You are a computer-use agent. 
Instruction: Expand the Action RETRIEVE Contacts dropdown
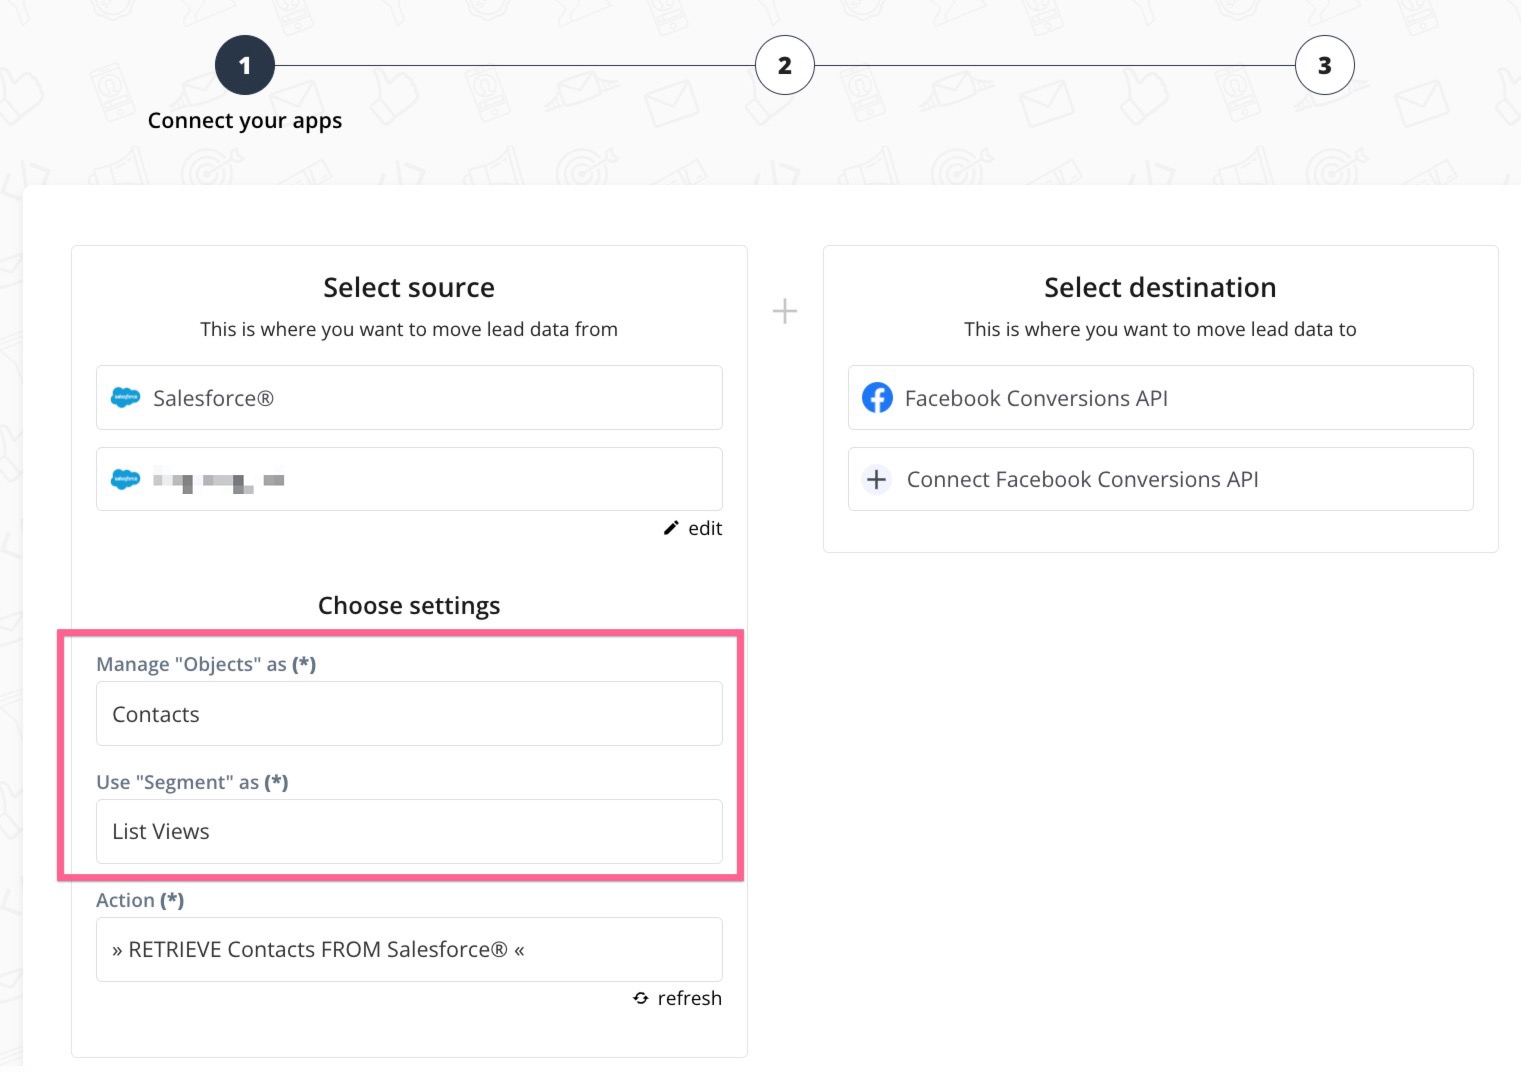point(409,950)
